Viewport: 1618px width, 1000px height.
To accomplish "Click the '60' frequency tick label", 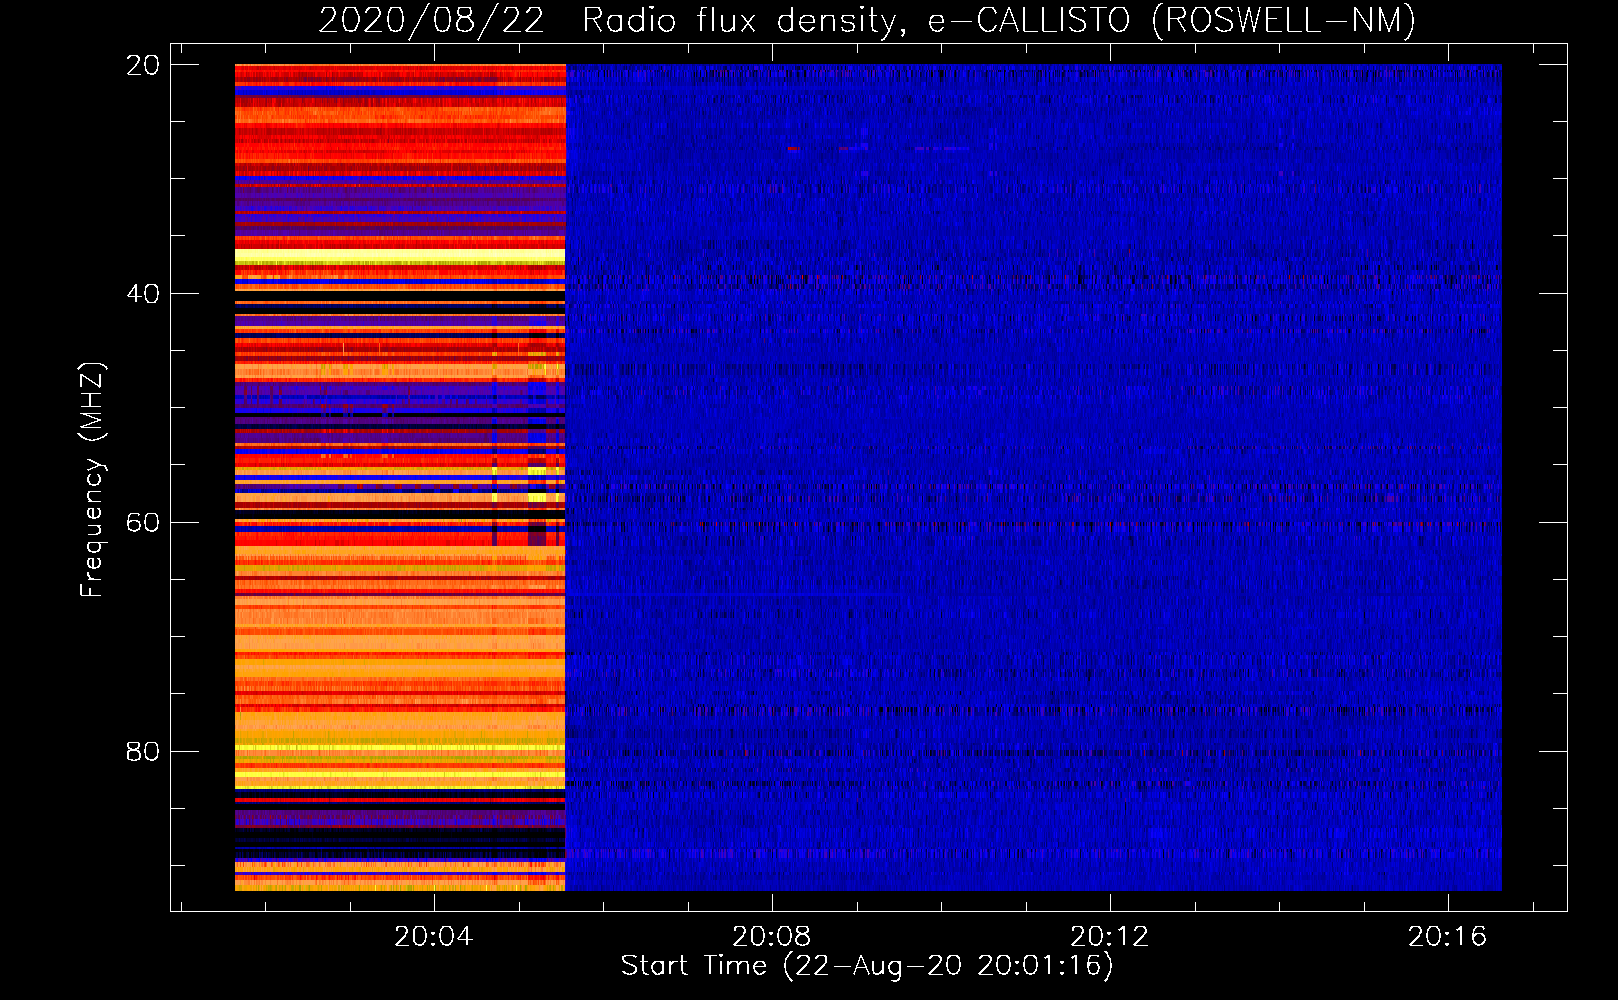I will [x=143, y=523].
